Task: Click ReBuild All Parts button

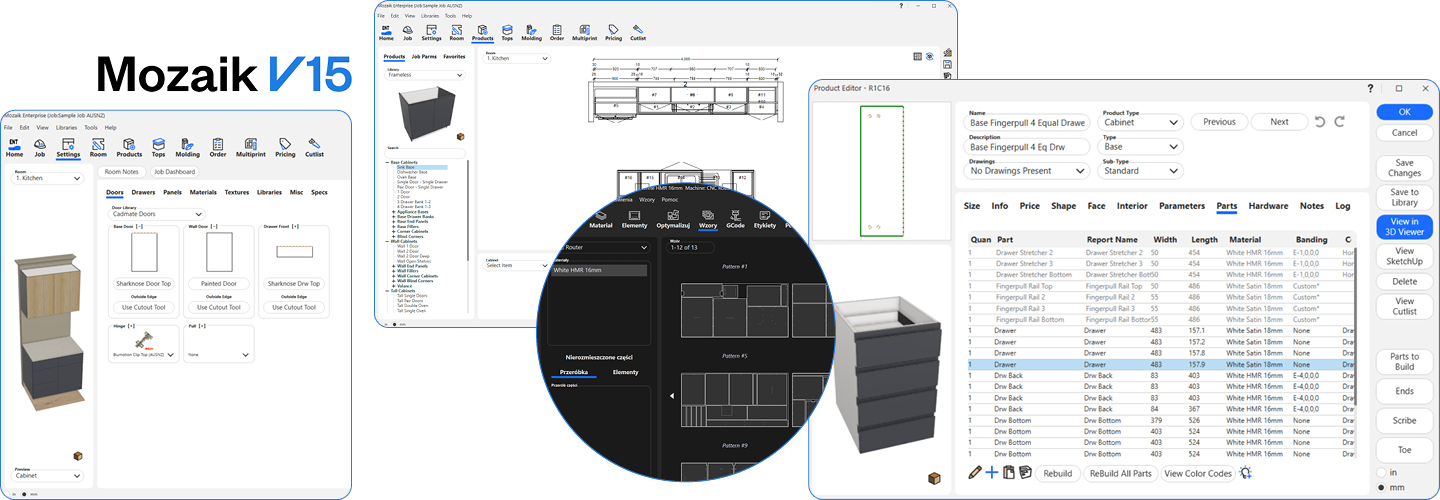Action: coord(1120,473)
